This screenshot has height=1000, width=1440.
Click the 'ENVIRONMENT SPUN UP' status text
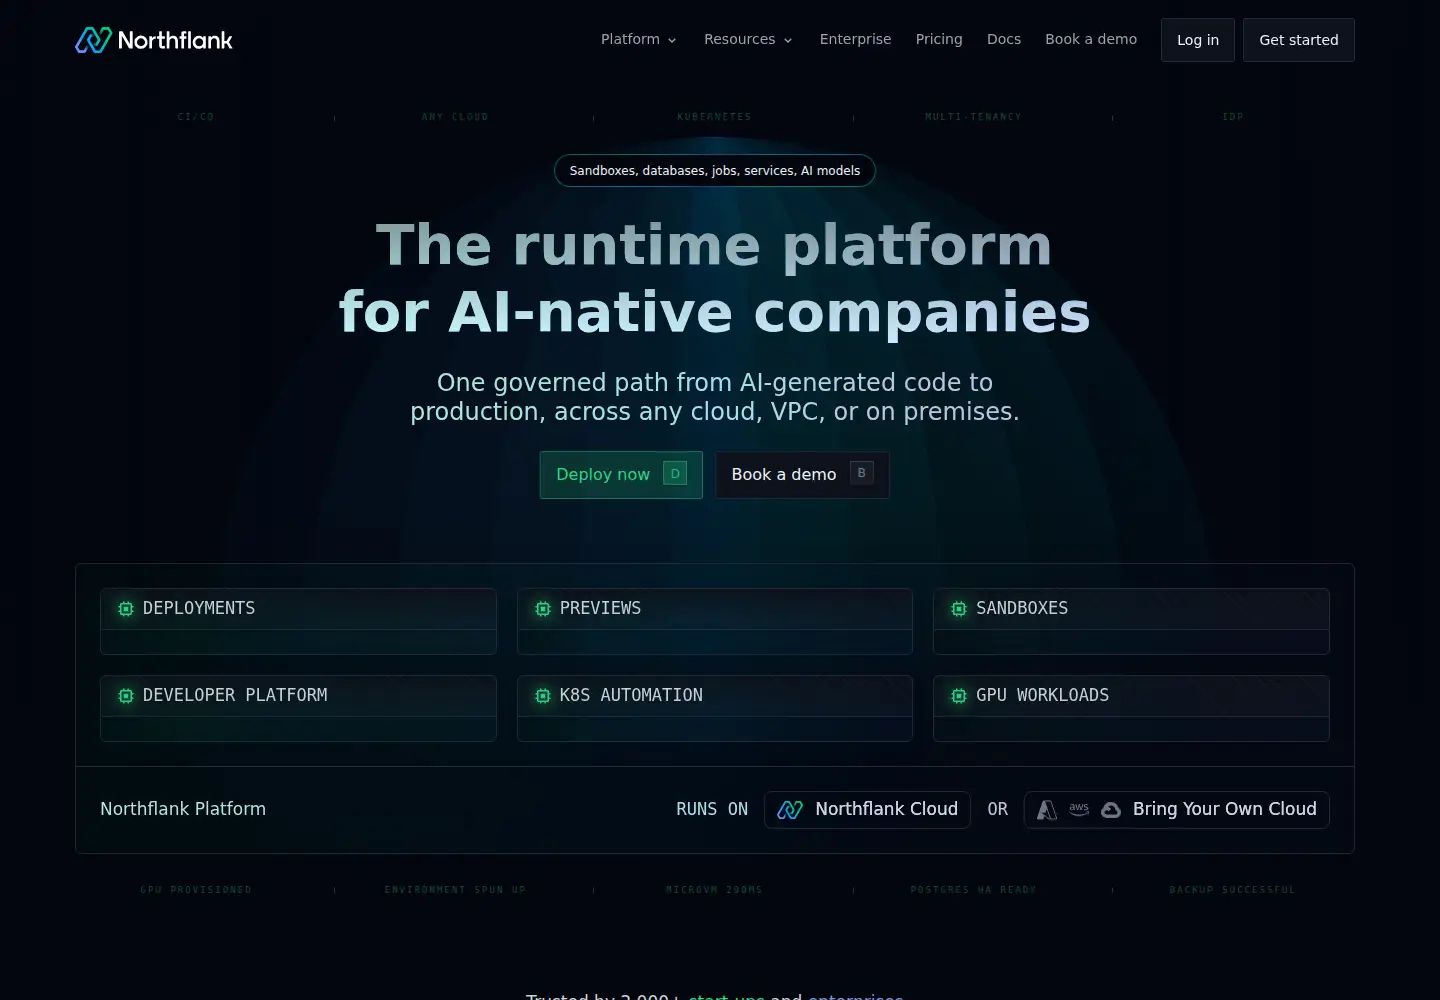[455, 890]
